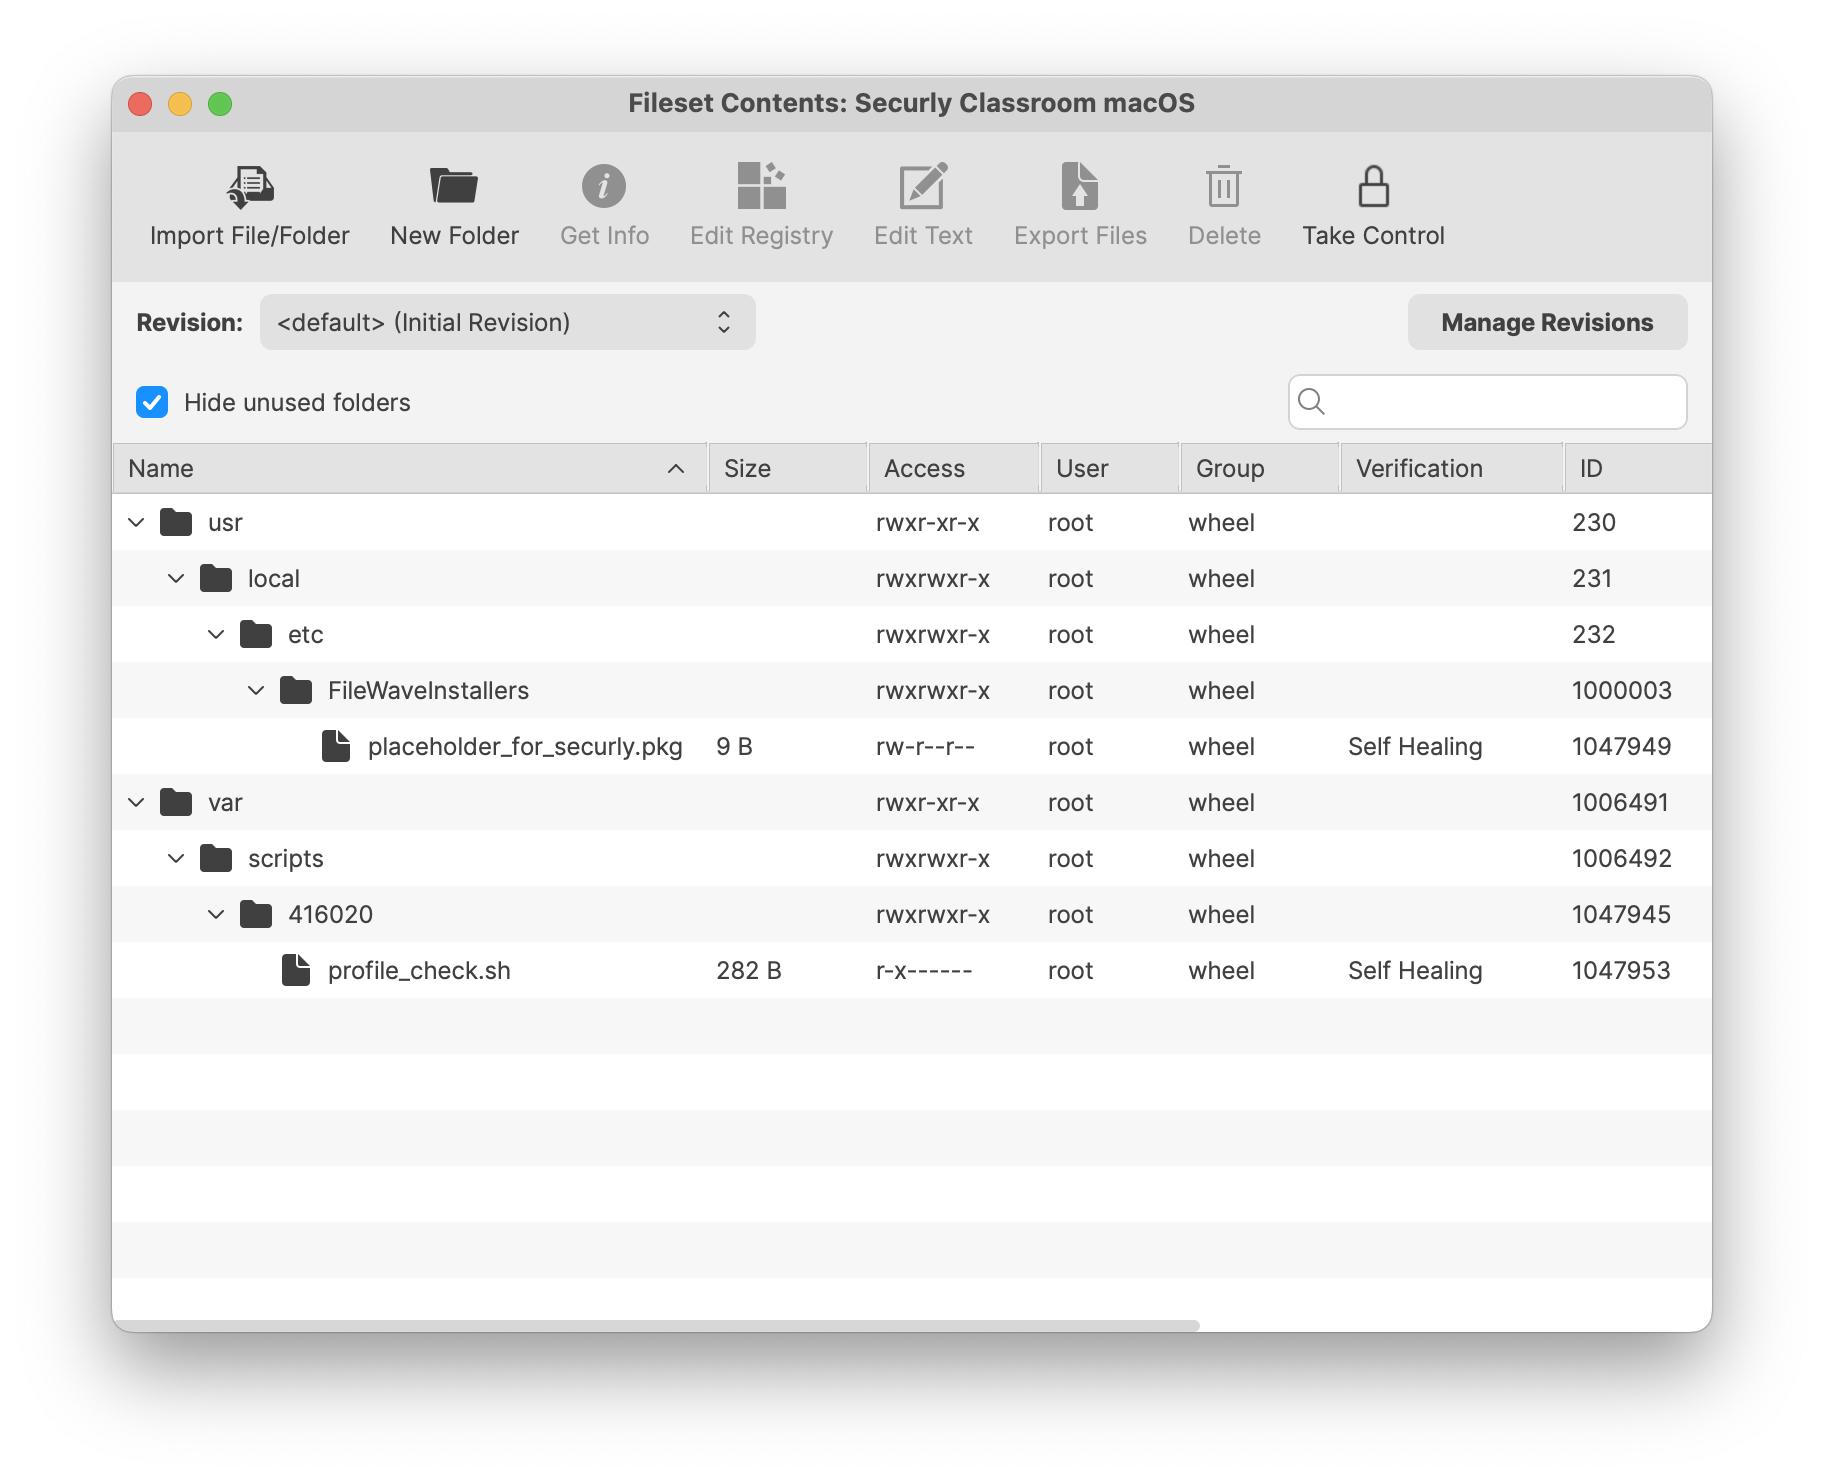1824x1480 pixels.
Task: Sort by the Size column header
Action: 788,468
